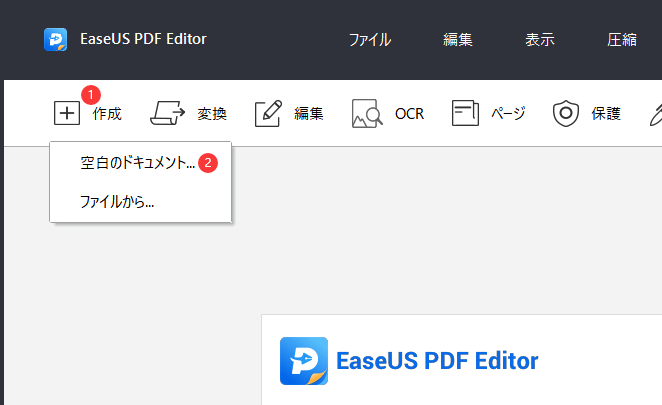Click the ページ page icon
This screenshot has width=662, height=405.
pos(465,113)
